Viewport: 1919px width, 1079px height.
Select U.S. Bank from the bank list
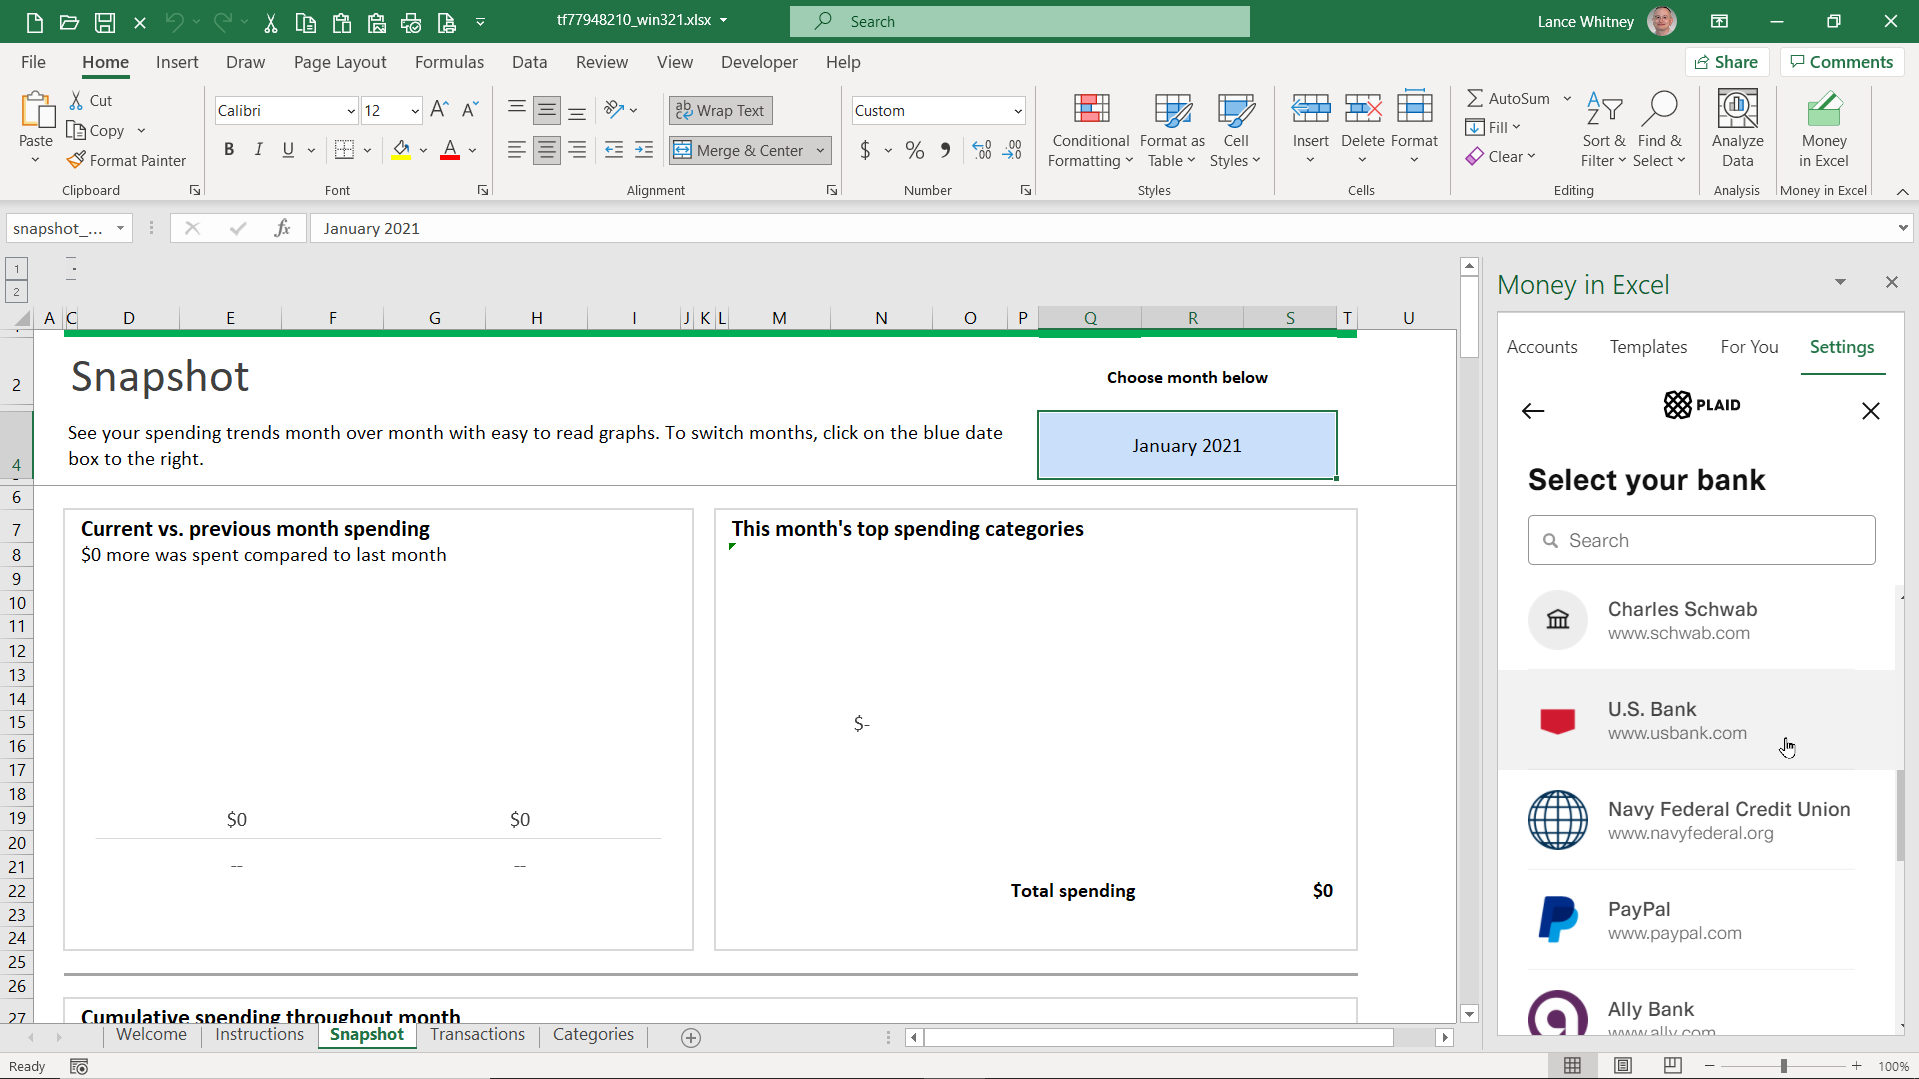click(x=1696, y=720)
